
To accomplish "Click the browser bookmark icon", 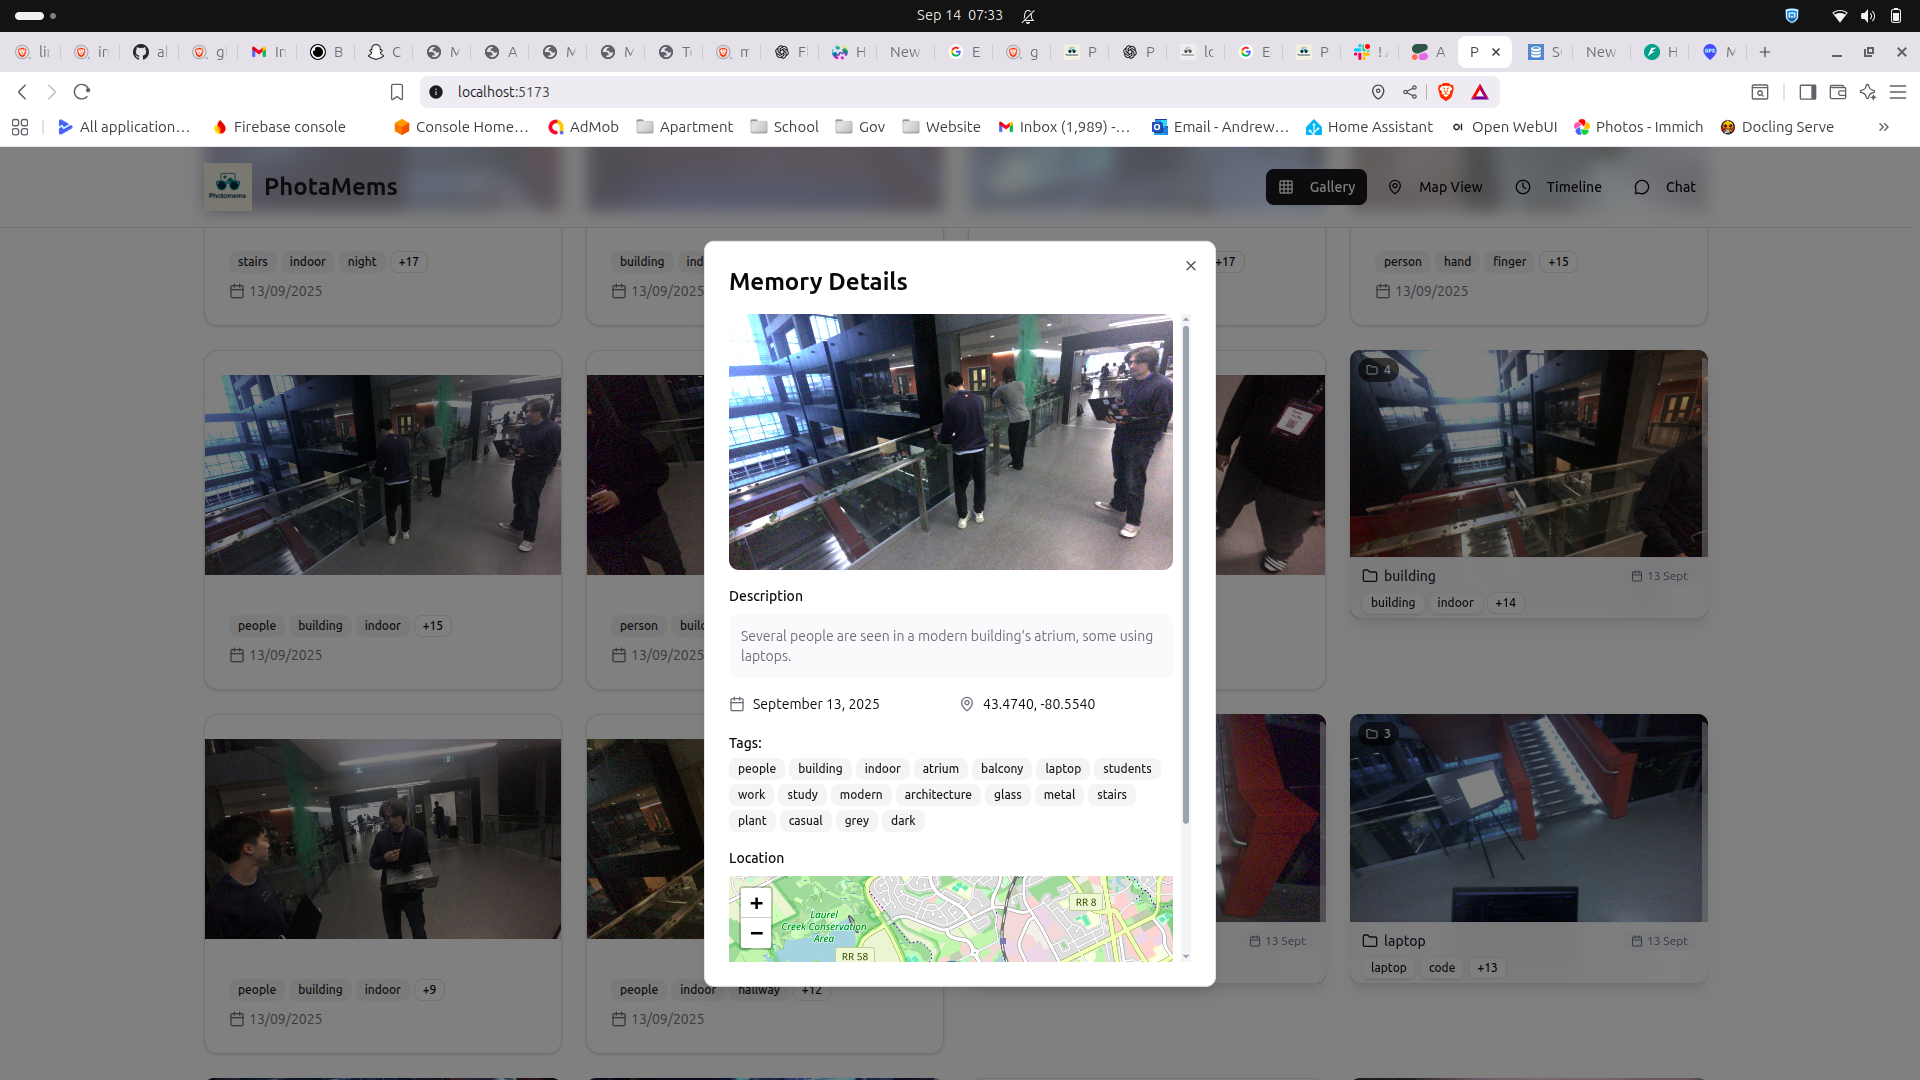I will pos(397,92).
